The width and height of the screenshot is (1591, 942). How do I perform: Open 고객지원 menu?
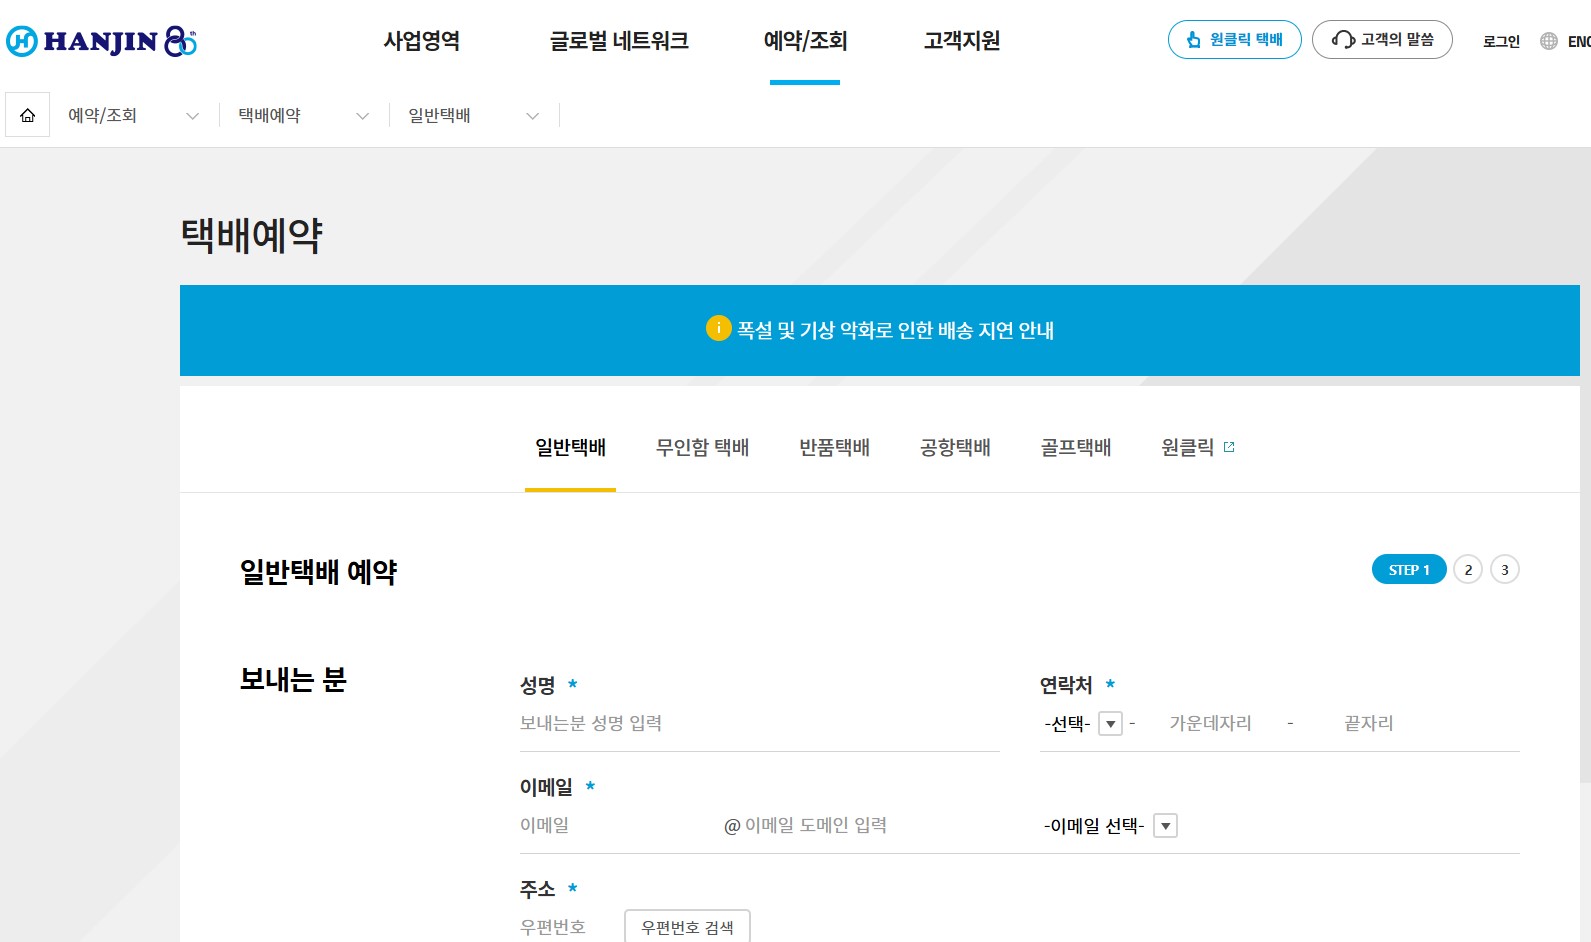pos(962,41)
